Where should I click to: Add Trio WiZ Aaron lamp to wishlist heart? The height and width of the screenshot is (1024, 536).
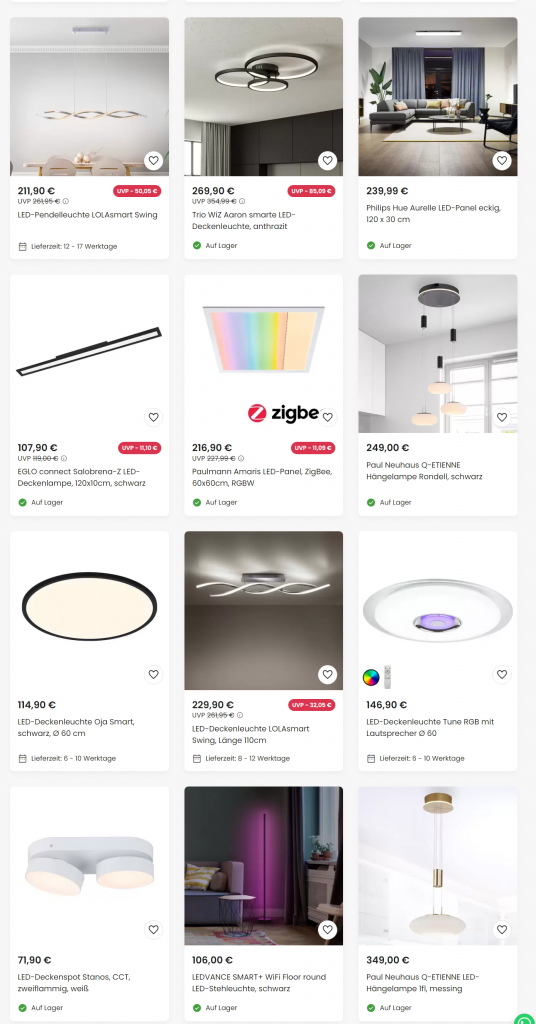(328, 160)
